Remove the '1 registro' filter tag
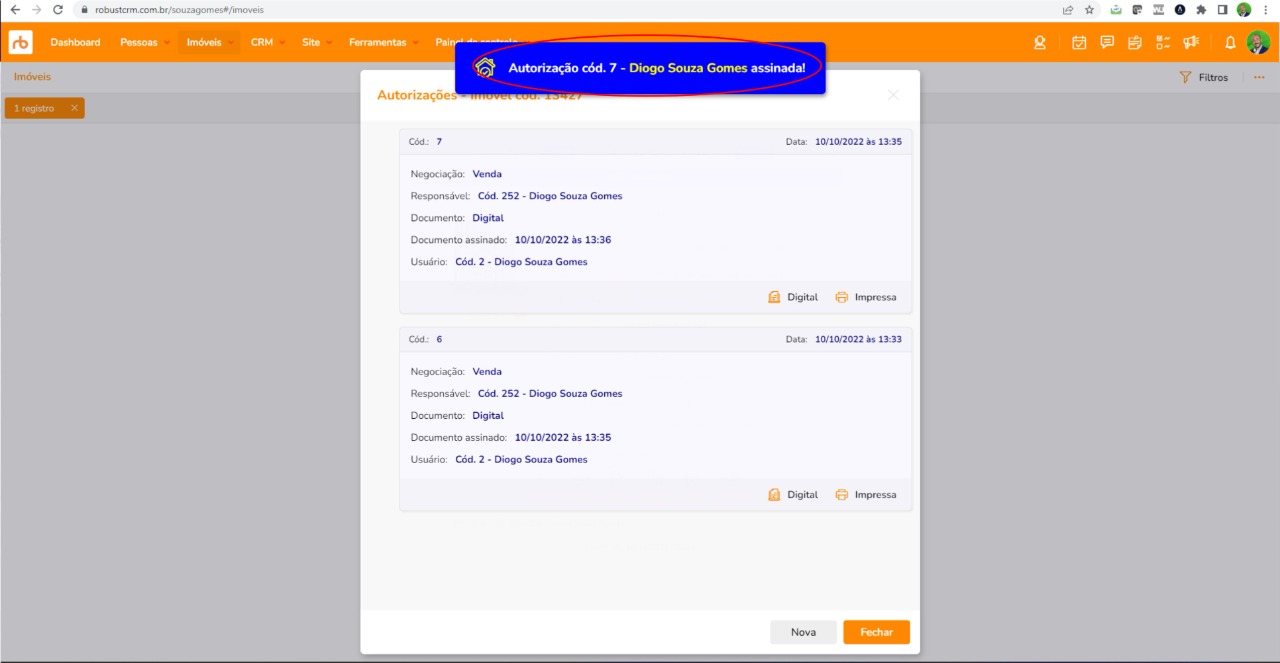This screenshot has width=1280, height=663. tap(74, 108)
